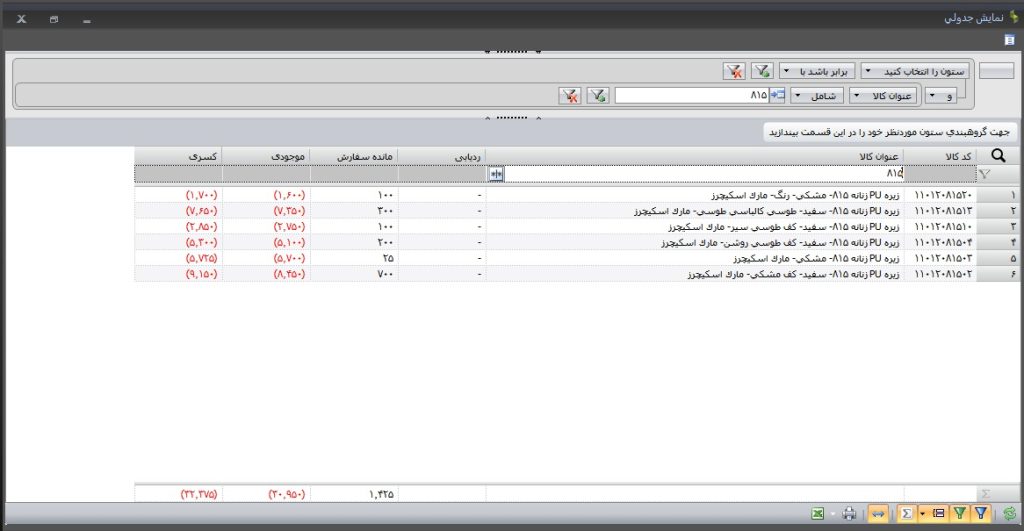This screenshot has width=1024, height=531.
Task: Click the green refresh icon
Action: (1010, 514)
